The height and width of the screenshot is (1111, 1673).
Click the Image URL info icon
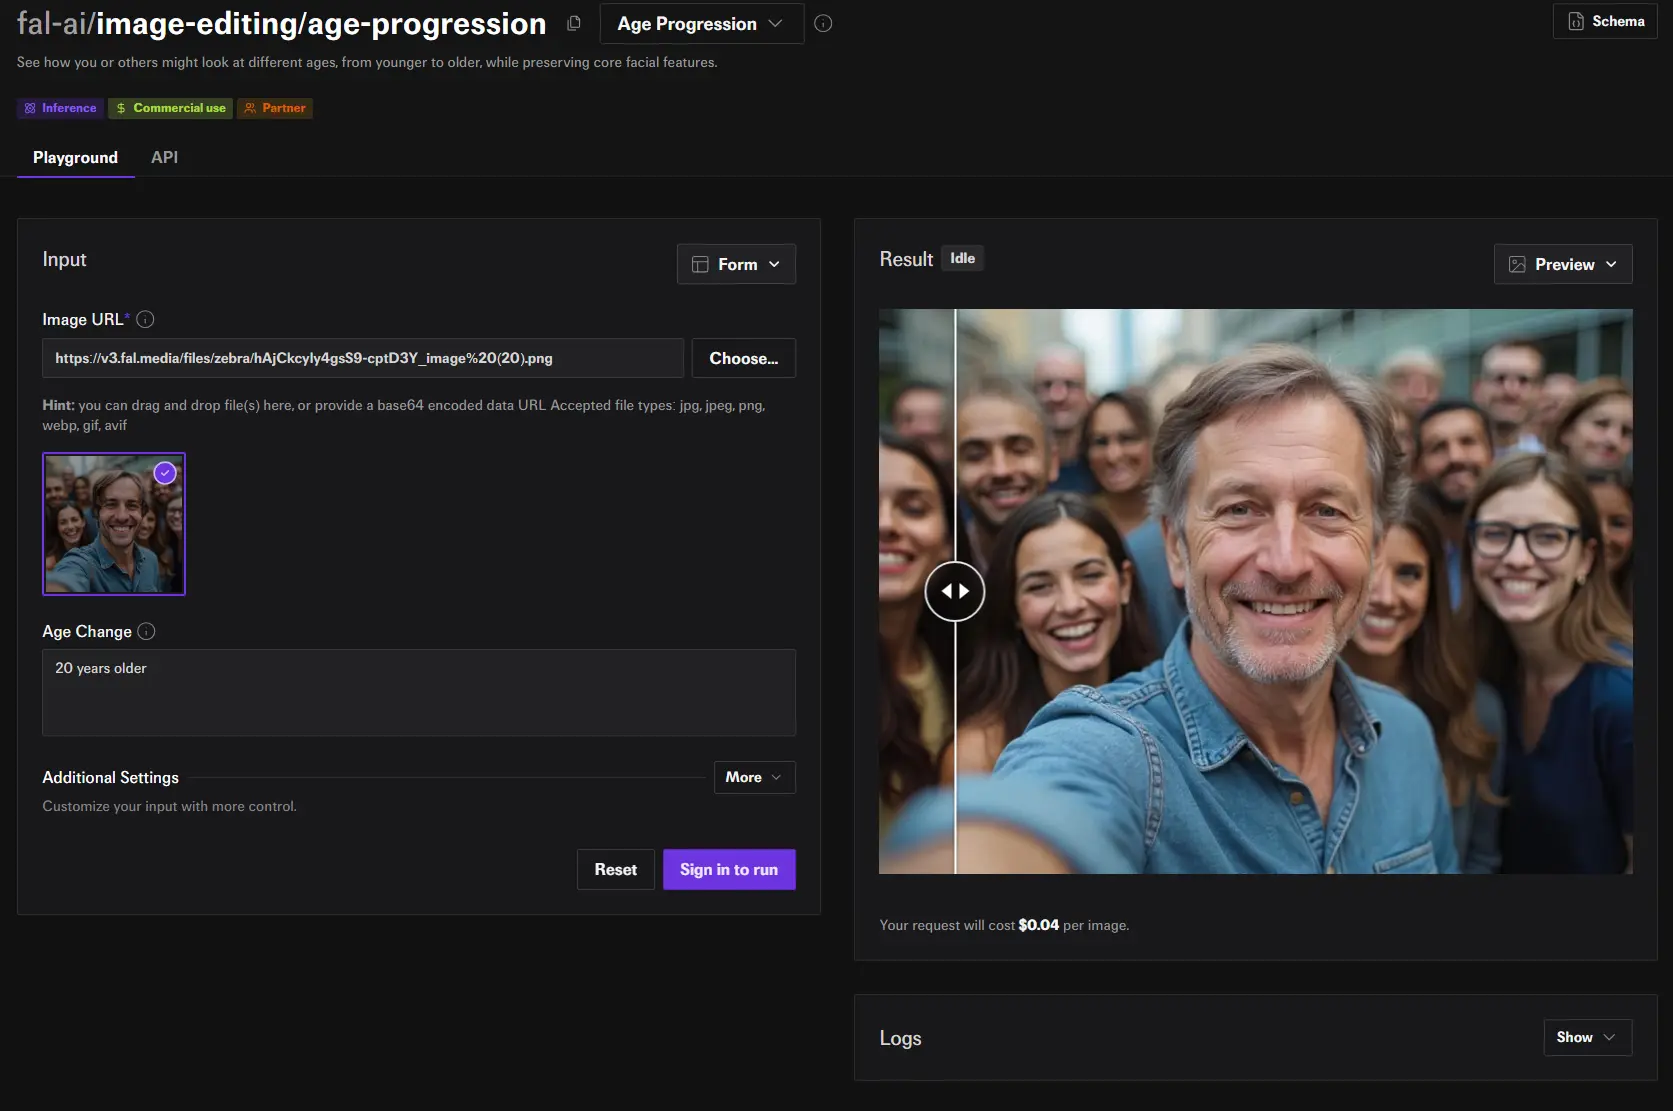[x=145, y=319]
